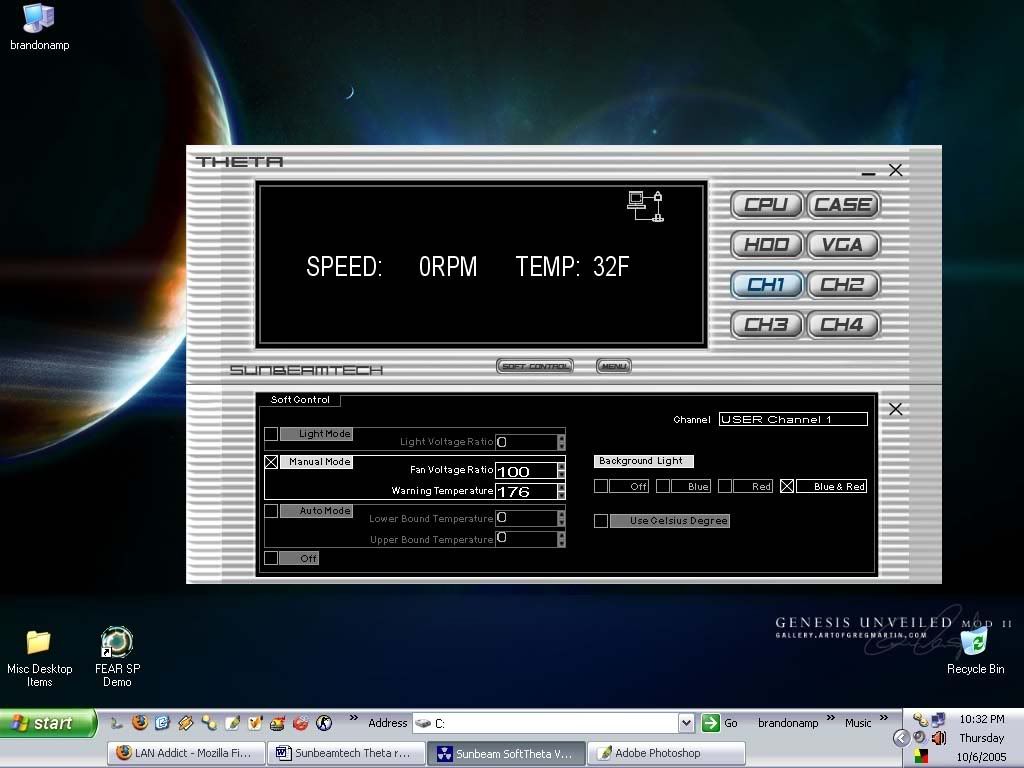The height and width of the screenshot is (768, 1024).
Task: Select the VGA channel button
Action: coord(843,245)
